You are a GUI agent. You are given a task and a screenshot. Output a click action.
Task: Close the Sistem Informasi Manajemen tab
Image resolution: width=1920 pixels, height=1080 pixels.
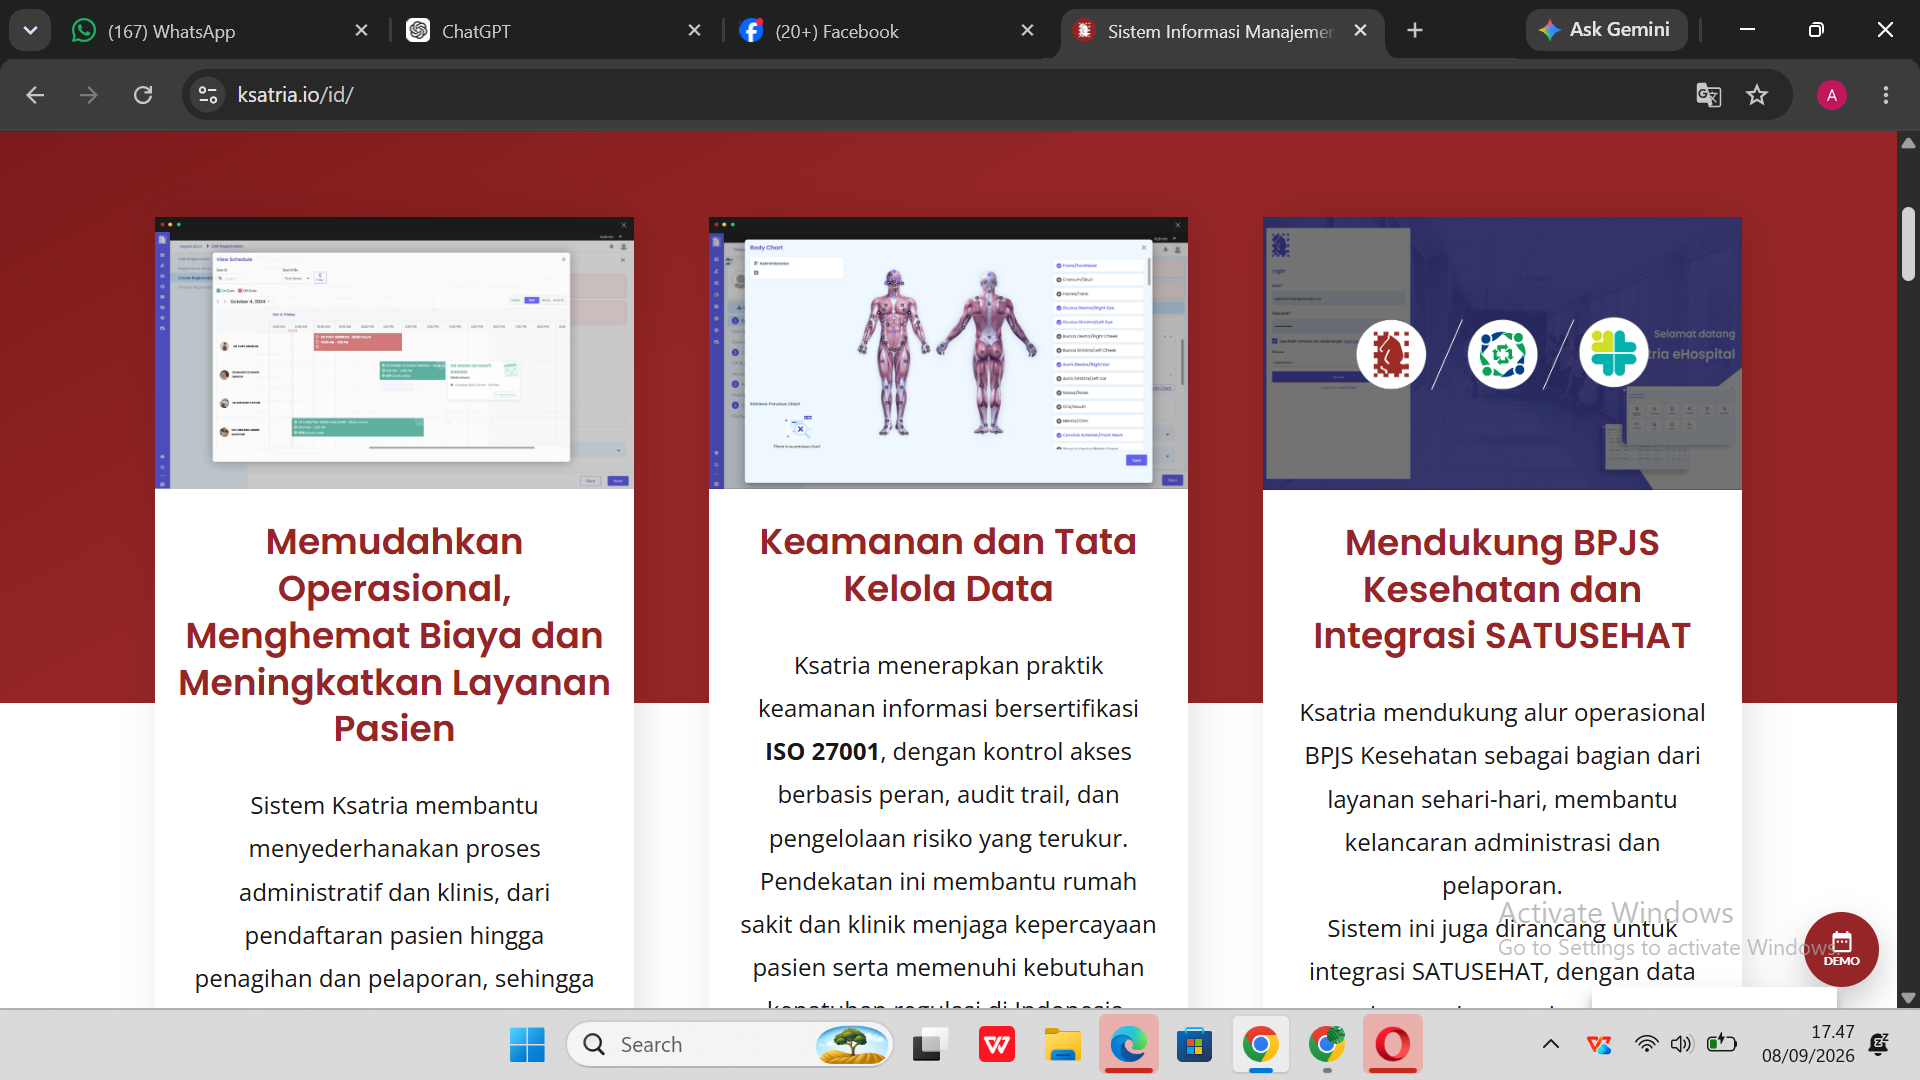1360,31
